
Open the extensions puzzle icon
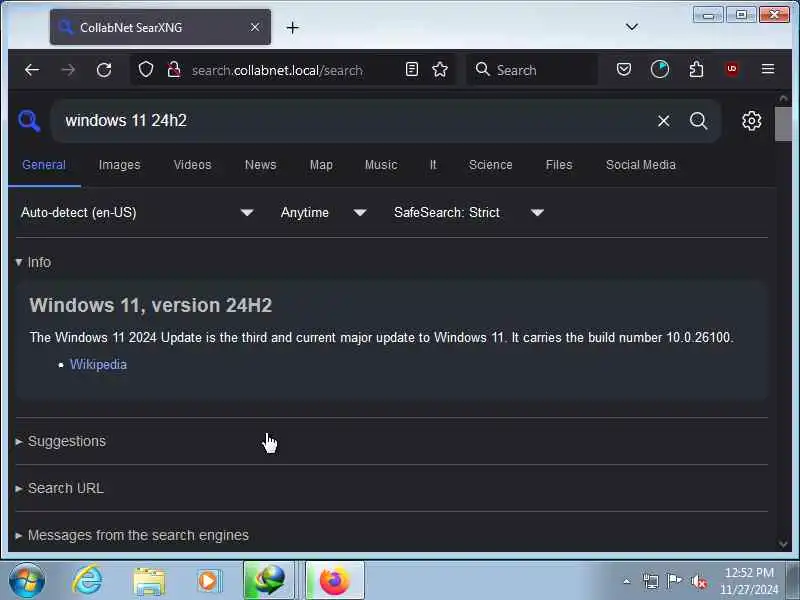(x=696, y=69)
